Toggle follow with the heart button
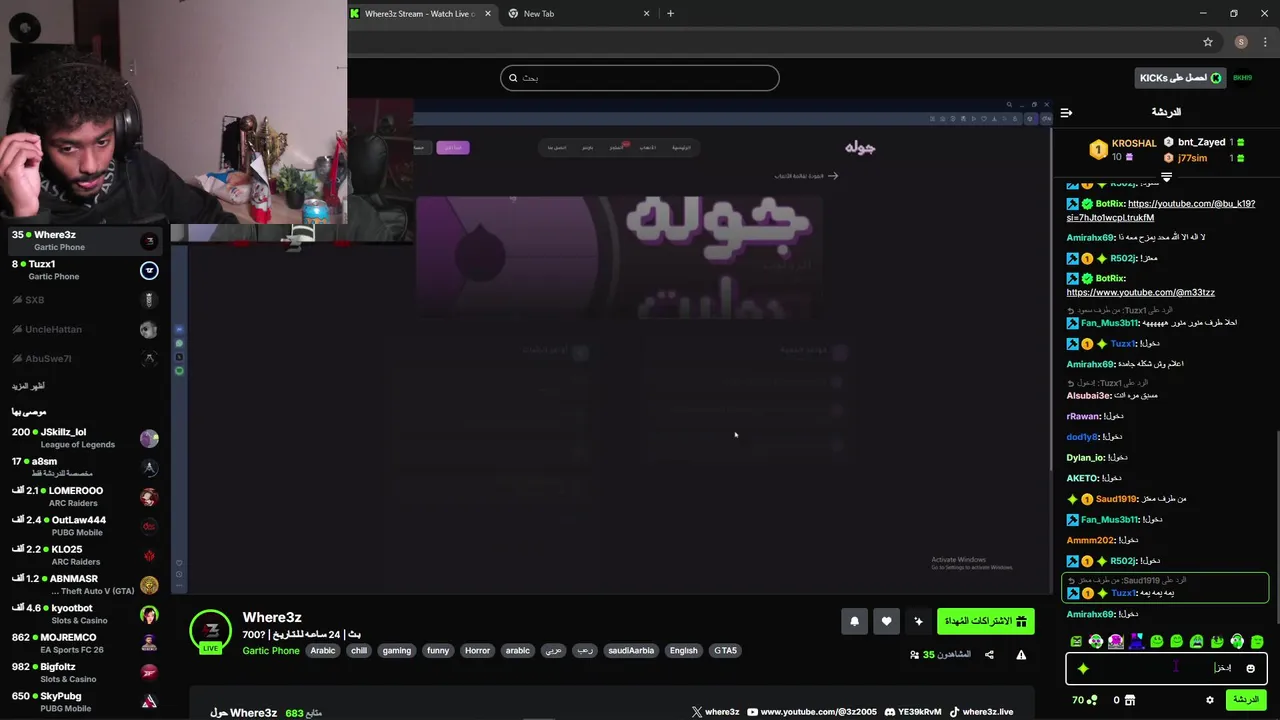This screenshot has width=1280, height=720. (x=886, y=621)
